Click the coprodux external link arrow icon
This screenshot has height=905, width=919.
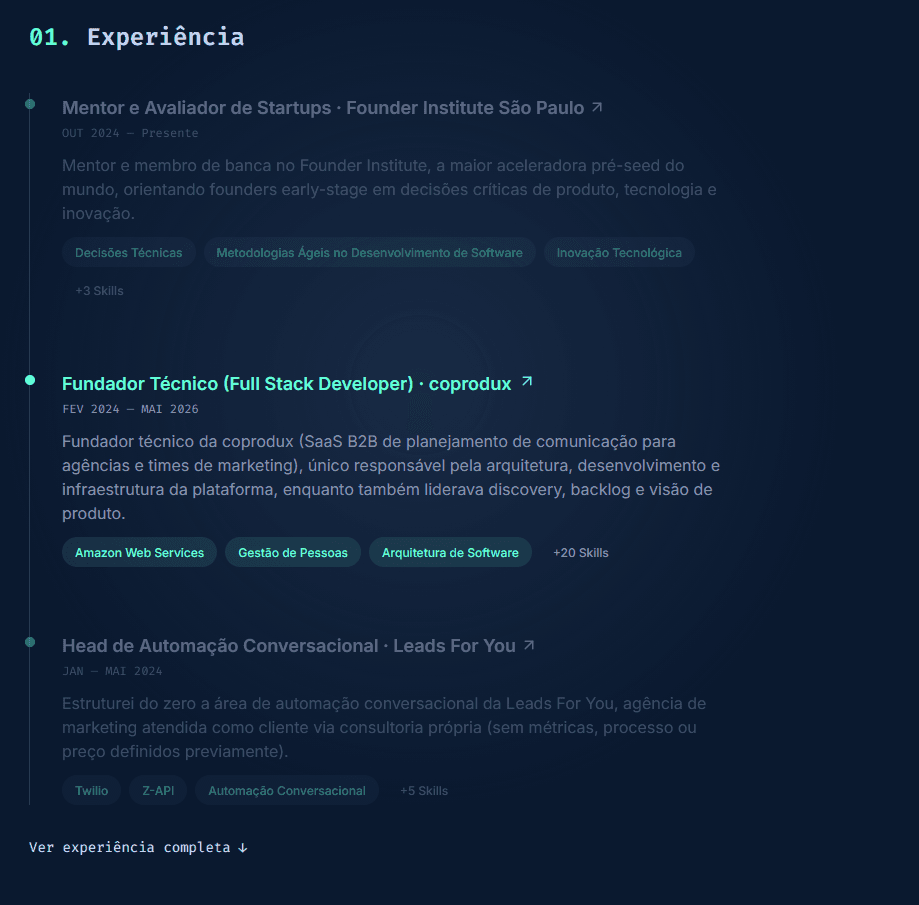coord(527,382)
